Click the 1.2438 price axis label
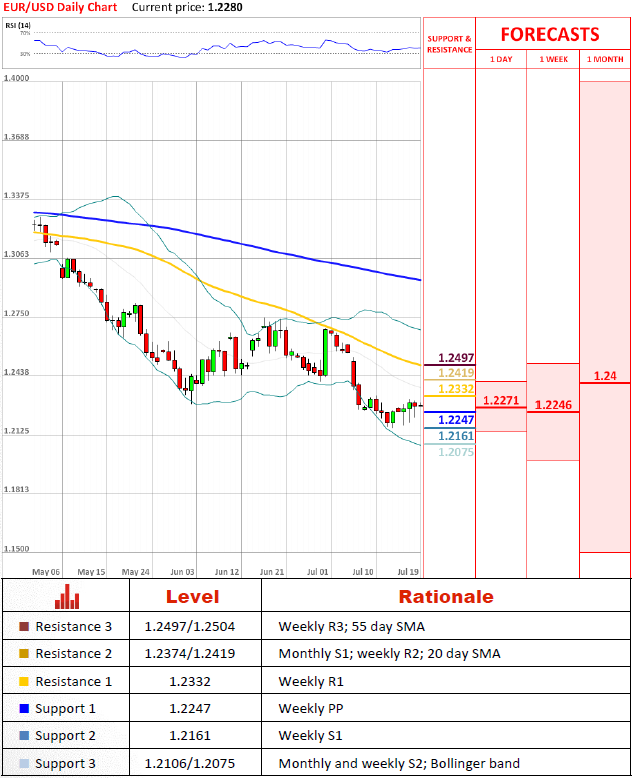The image size is (633, 778). pyautogui.click(x=16, y=372)
